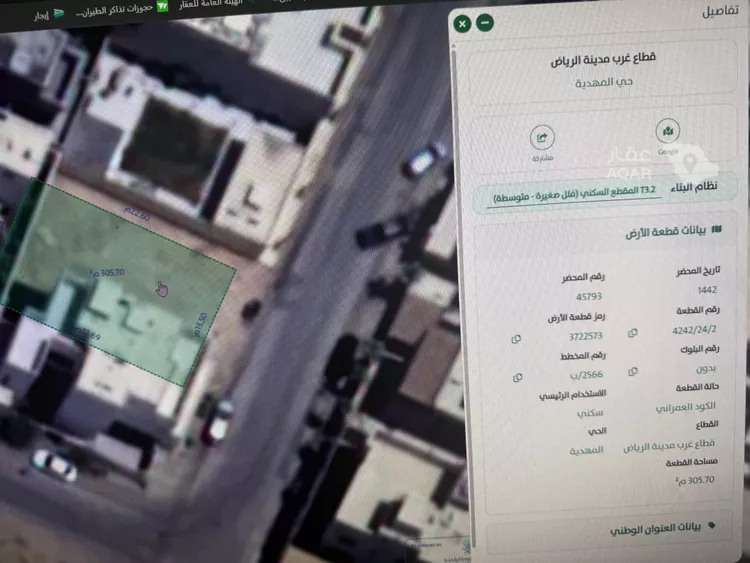The width and height of the screenshot is (750, 563).
Task: Click the share (مشاركة) icon
Action: point(542,138)
